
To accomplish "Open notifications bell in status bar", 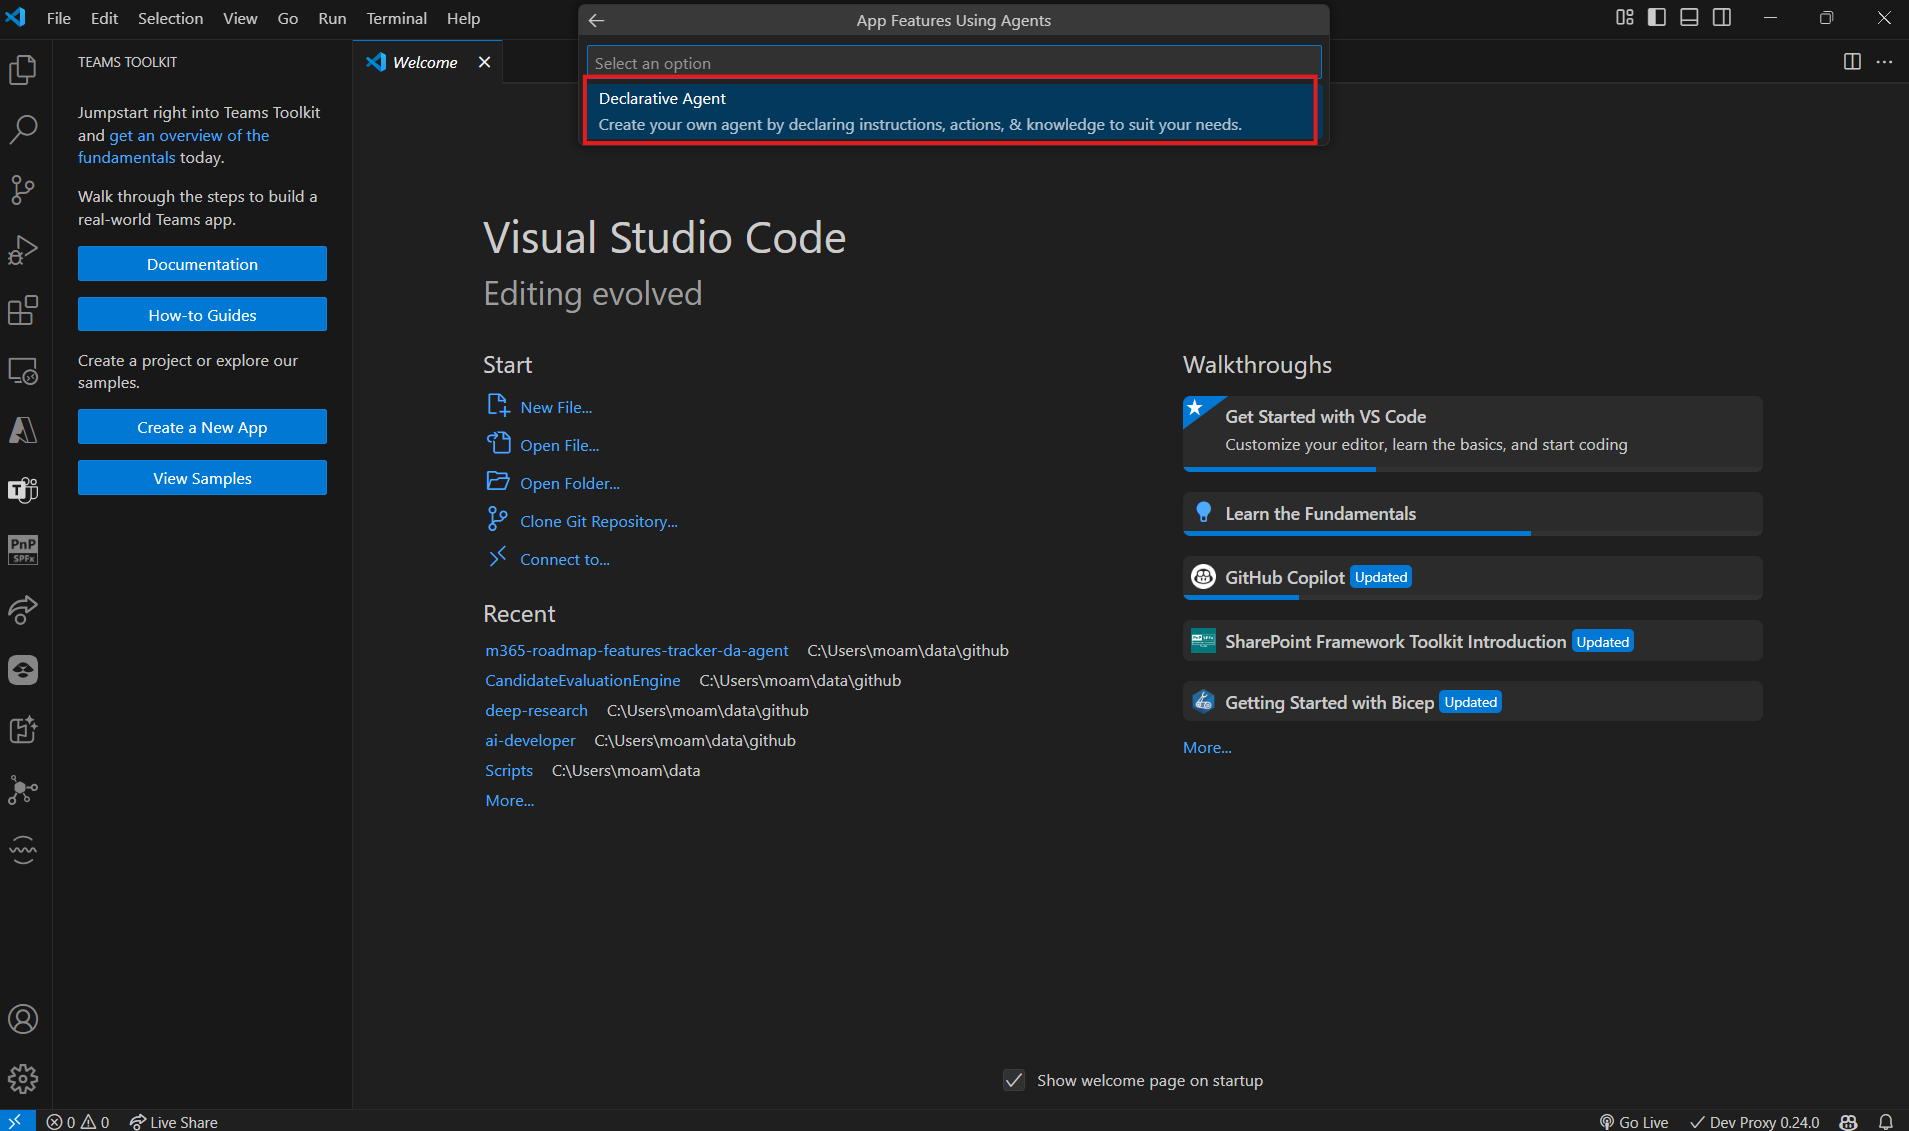I will (1885, 1122).
